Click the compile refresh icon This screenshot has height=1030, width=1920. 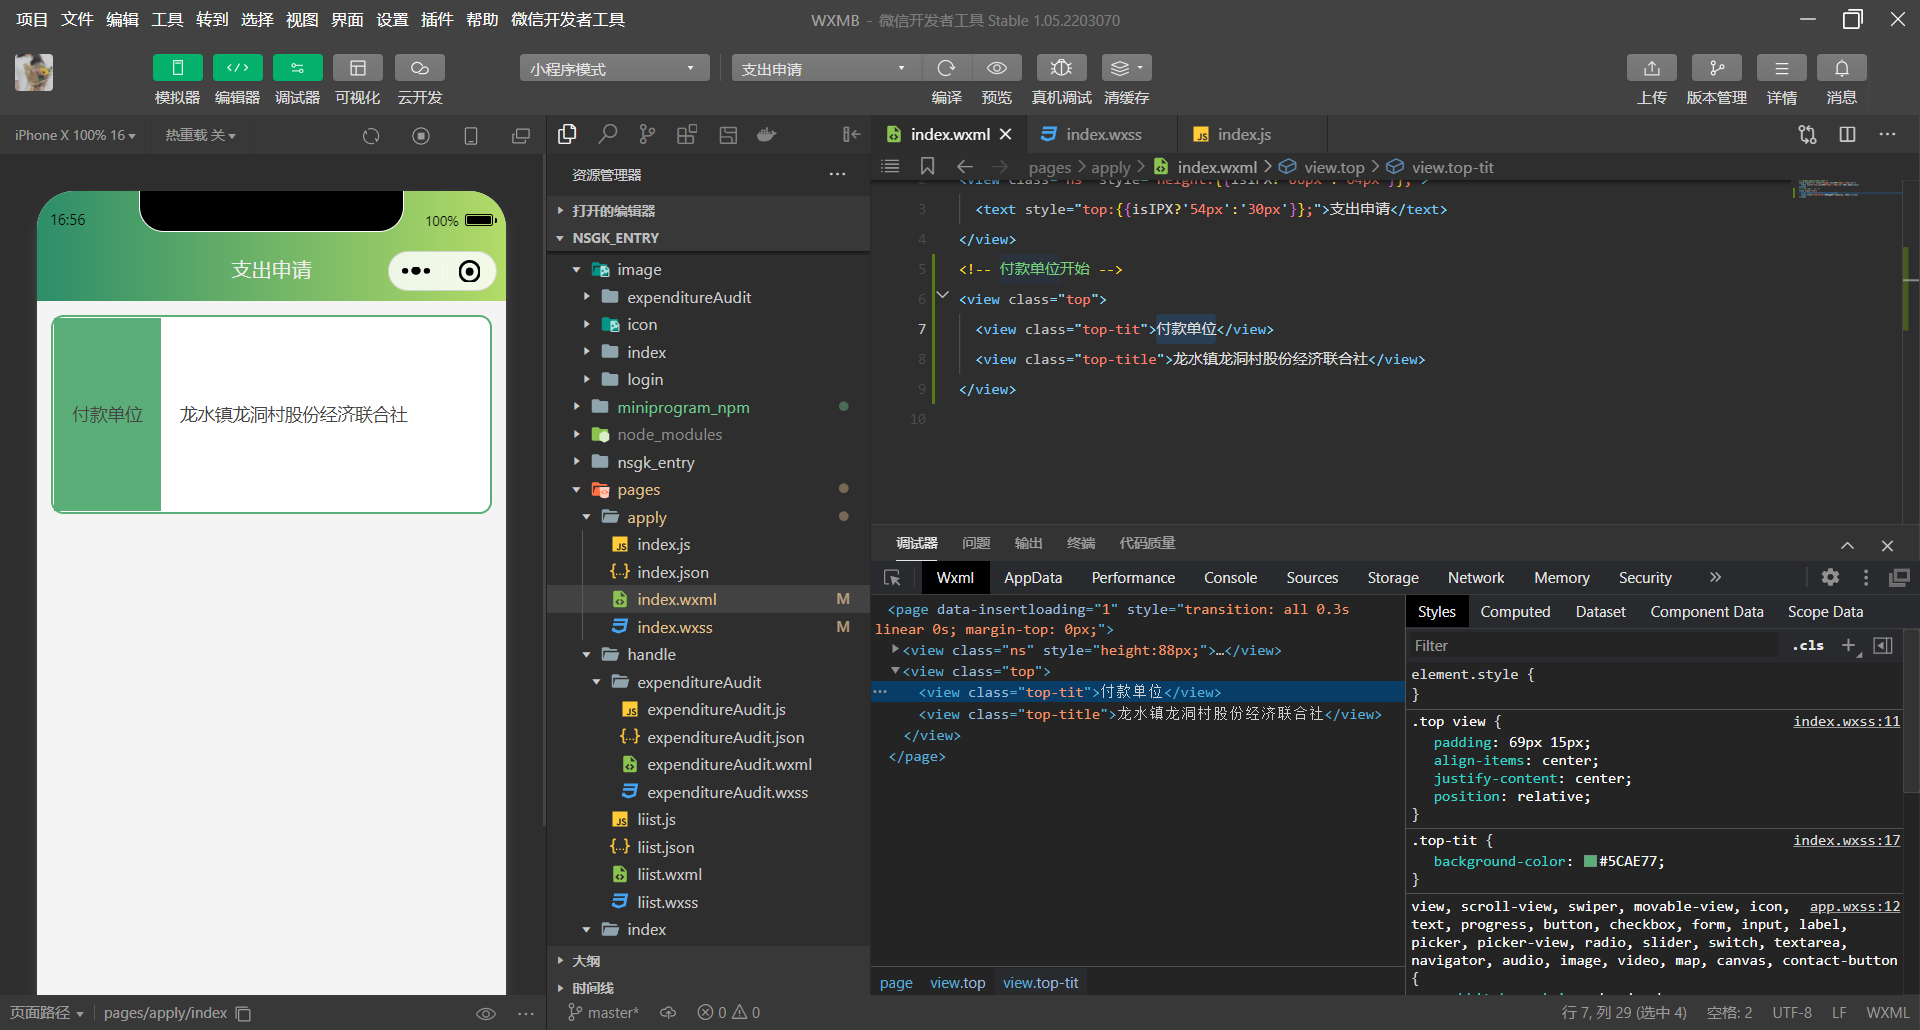point(946,68)
